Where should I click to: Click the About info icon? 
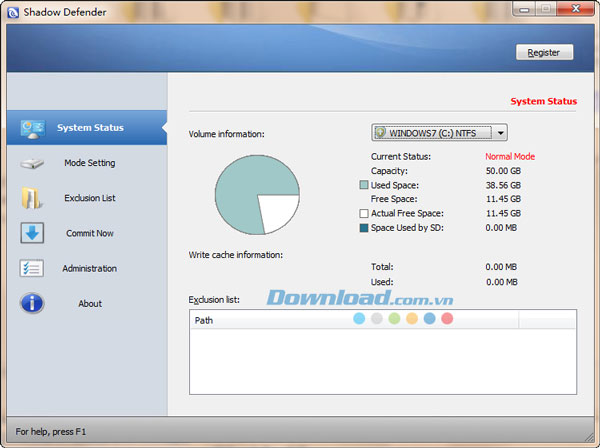coord(32,303)
